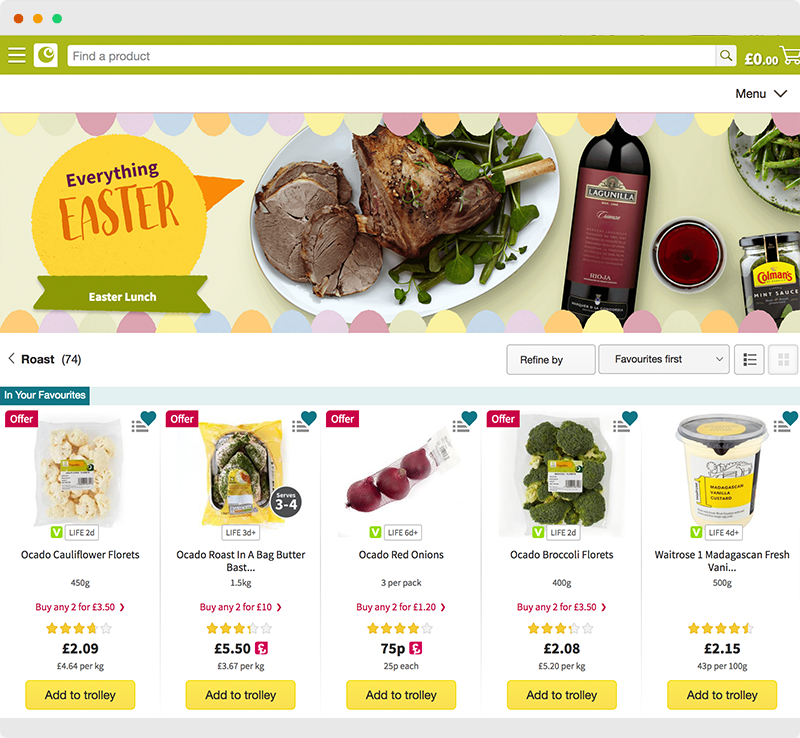800x738 pixels.
Task: Open the shopping list icon on Red Onions
Action: 459,426
